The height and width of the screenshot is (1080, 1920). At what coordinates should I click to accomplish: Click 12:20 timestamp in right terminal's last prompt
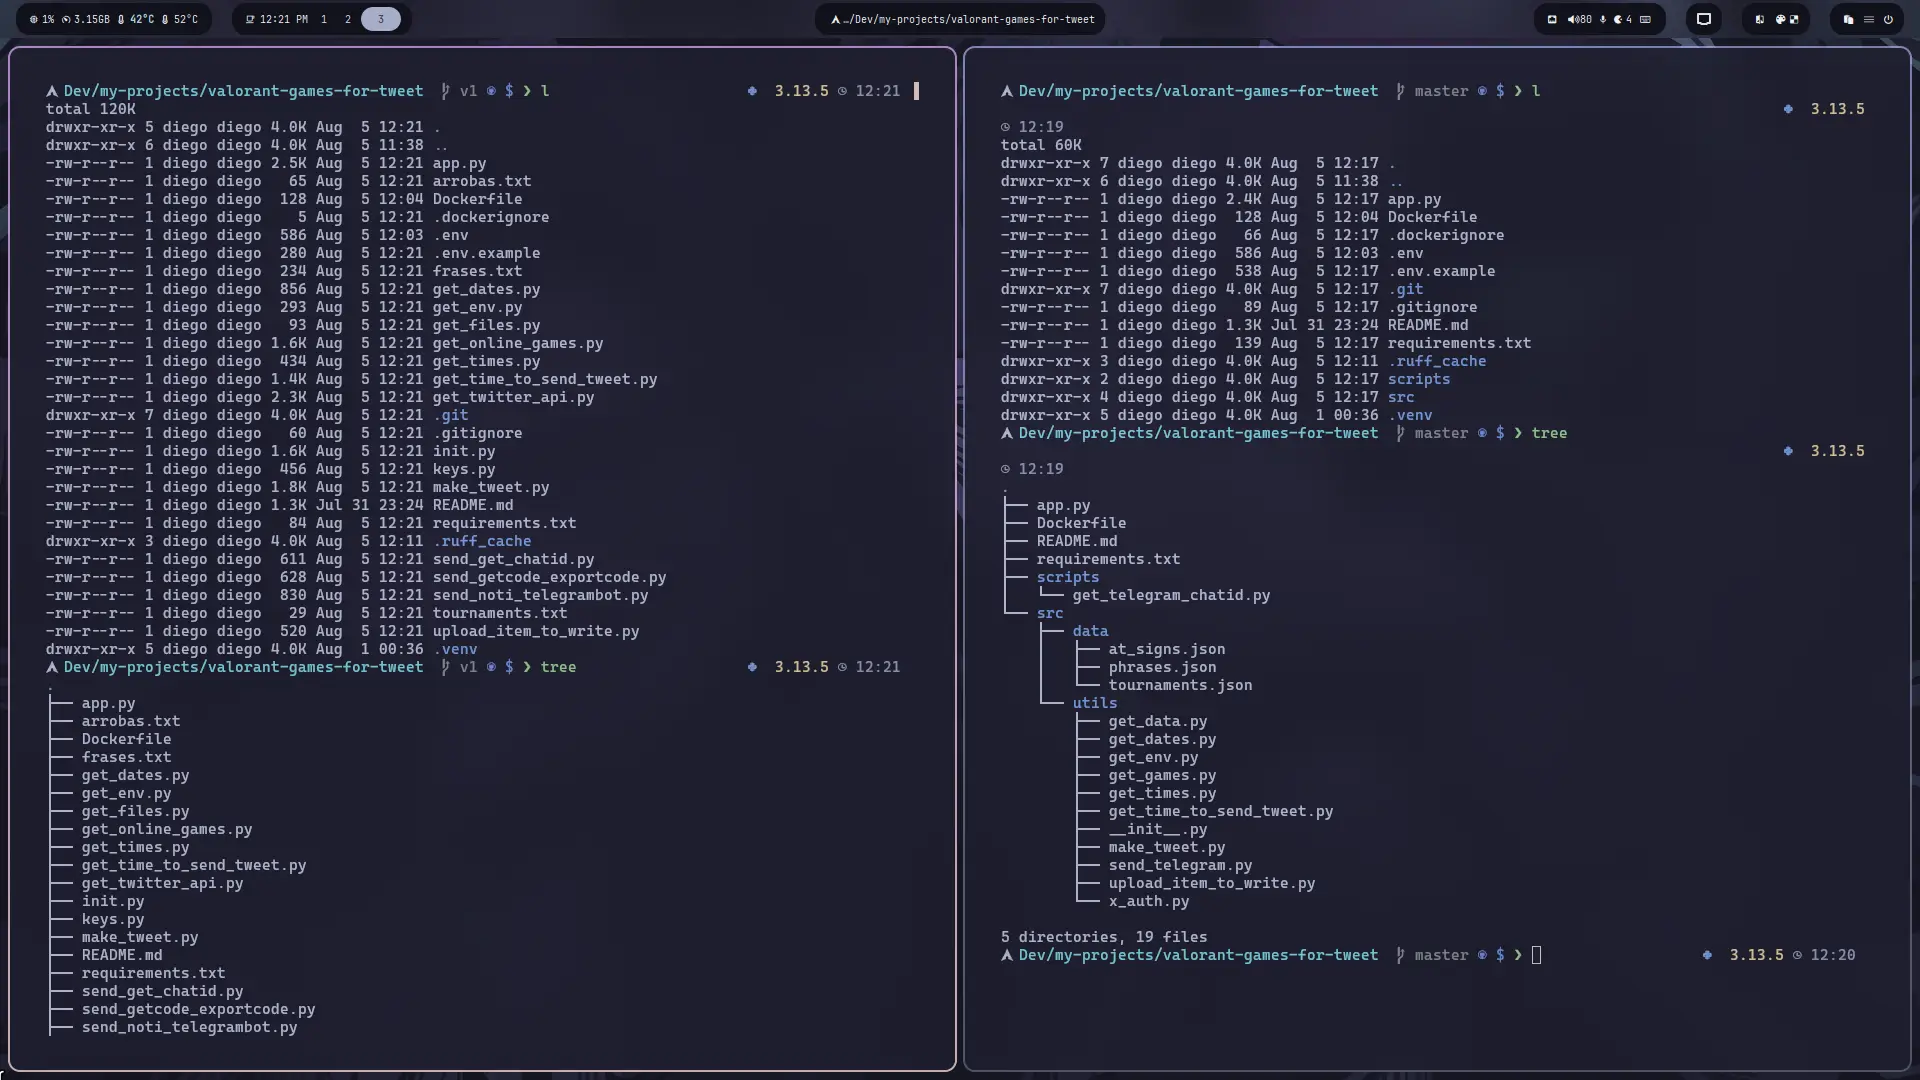(x=1833, y=955)
